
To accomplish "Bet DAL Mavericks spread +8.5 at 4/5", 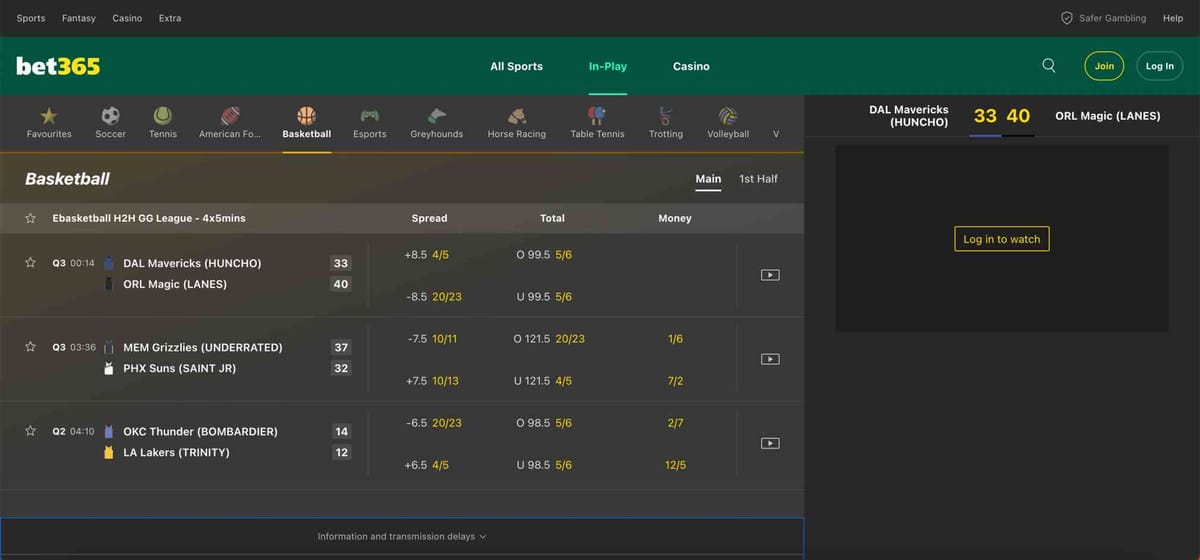I will click(429, 255).
